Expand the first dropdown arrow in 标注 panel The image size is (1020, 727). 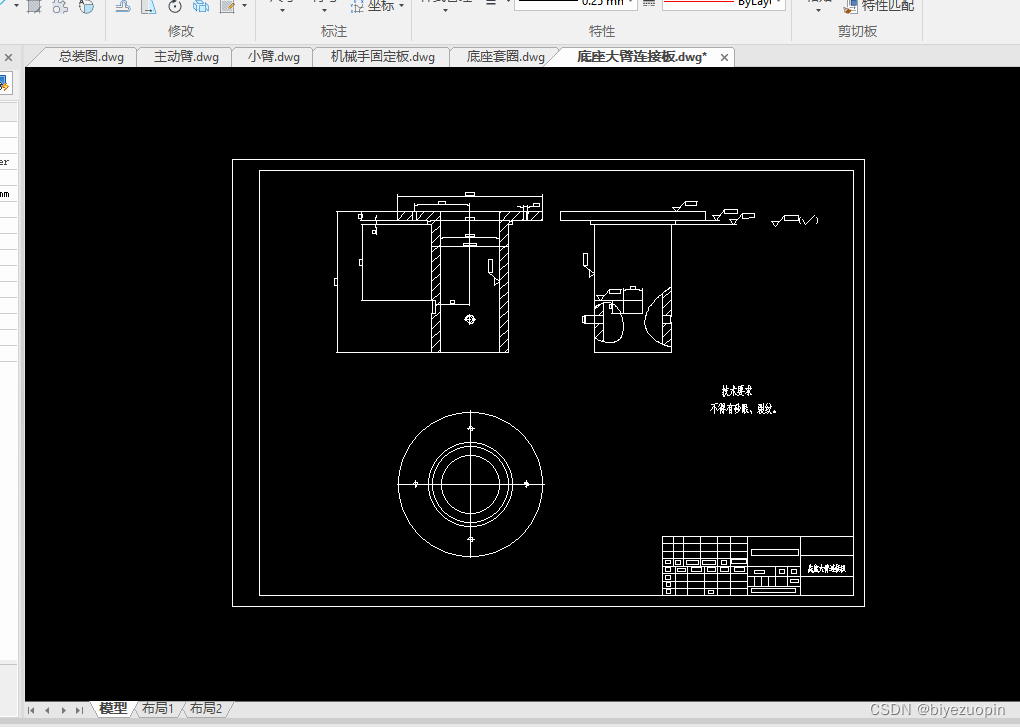pyautogui.click(x=282, y=10)
